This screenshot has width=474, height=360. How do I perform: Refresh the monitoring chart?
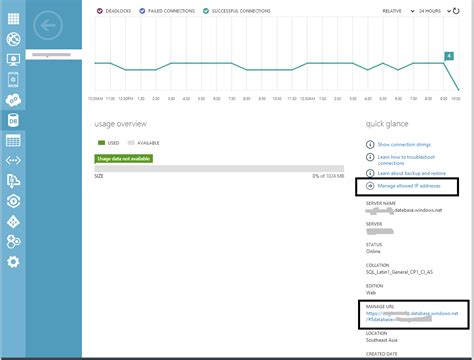click(456, 11)
